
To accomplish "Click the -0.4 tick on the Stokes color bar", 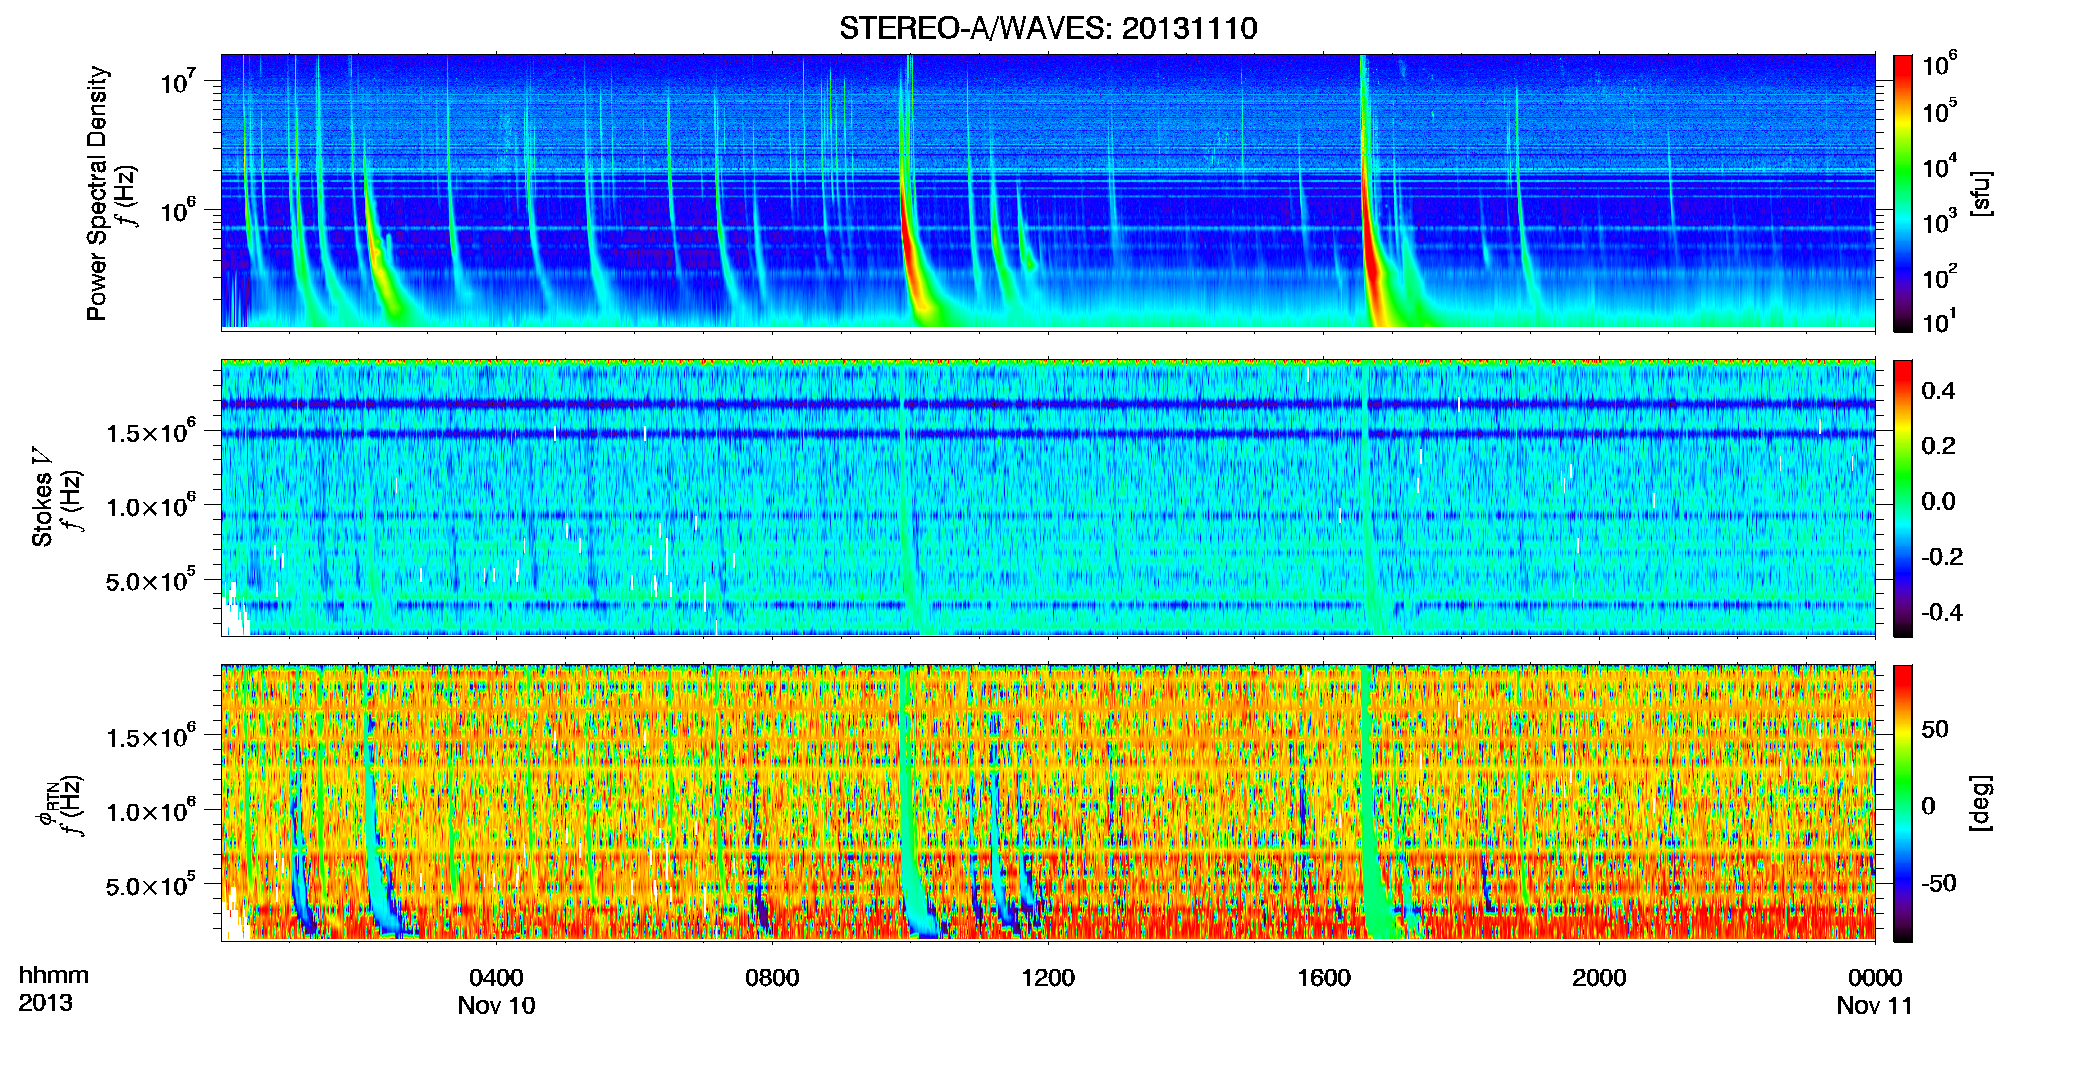I will click(x=1942, y=612).
